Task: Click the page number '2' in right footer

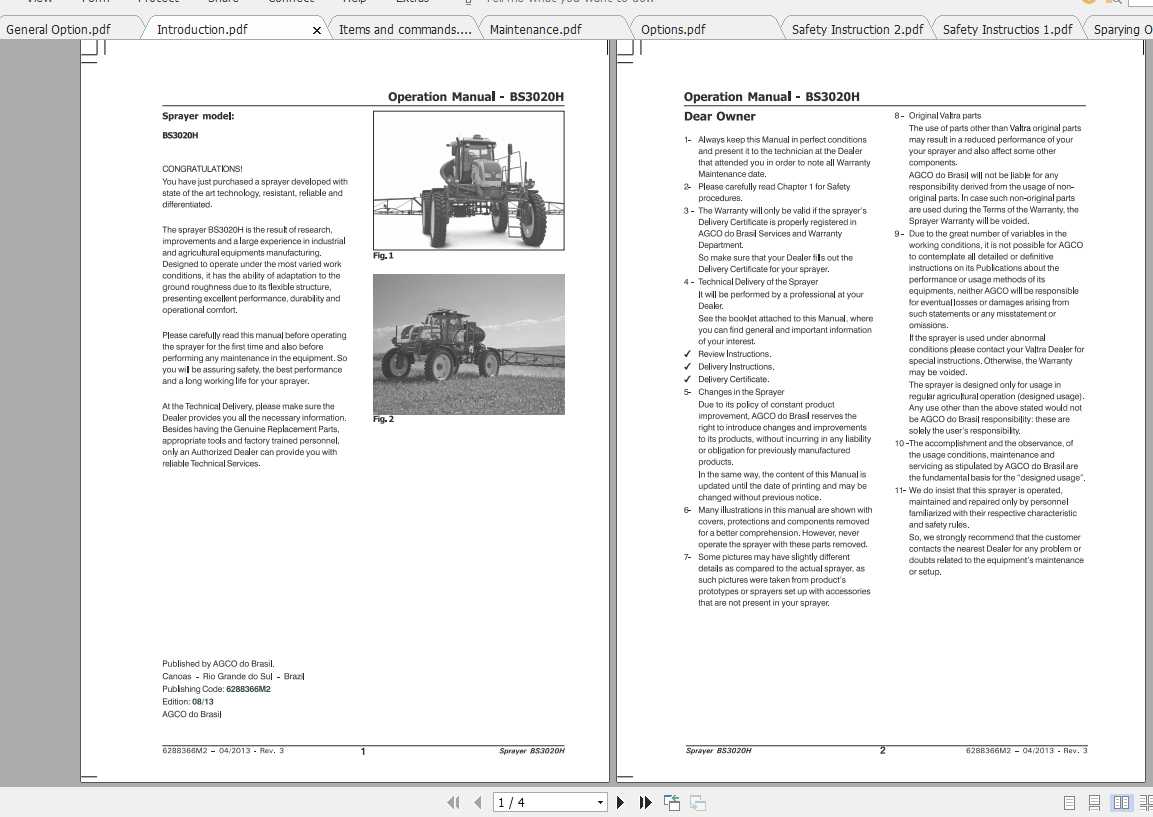Action: [x=882, y=751]
